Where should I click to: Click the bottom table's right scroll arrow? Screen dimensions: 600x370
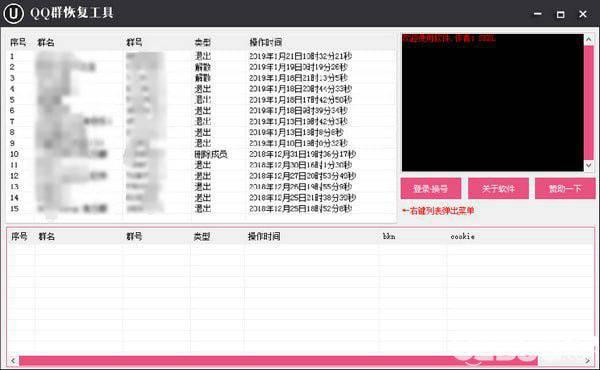(x=587, y=360)
